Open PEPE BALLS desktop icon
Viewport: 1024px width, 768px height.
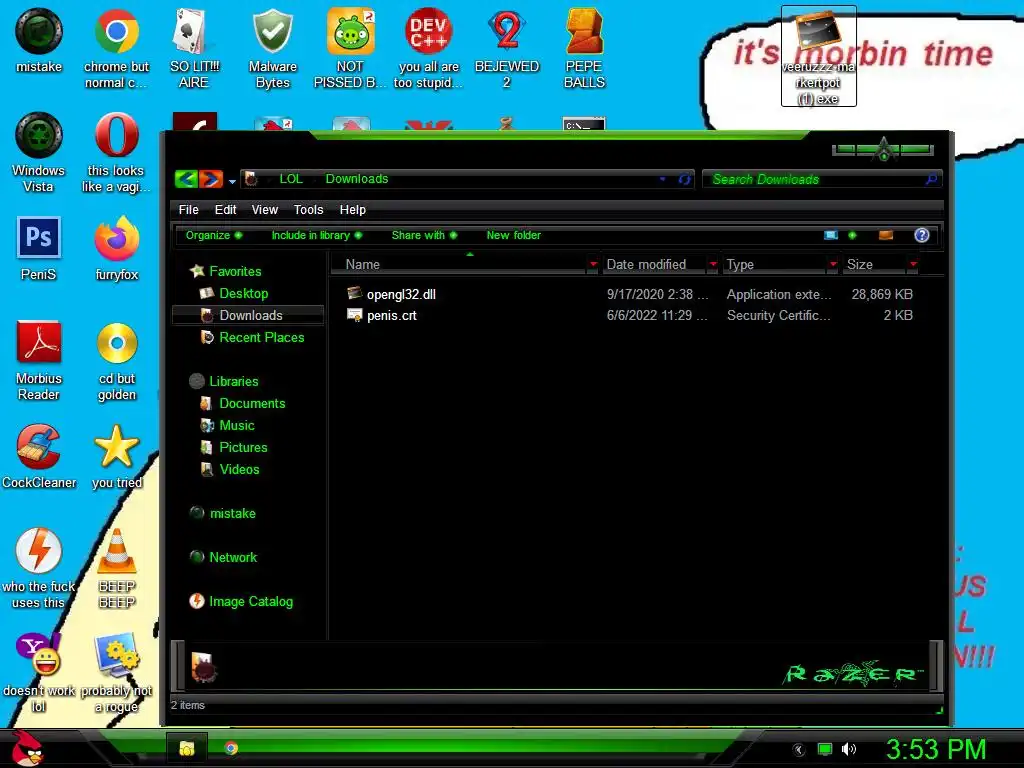click(x=584, y=48)
